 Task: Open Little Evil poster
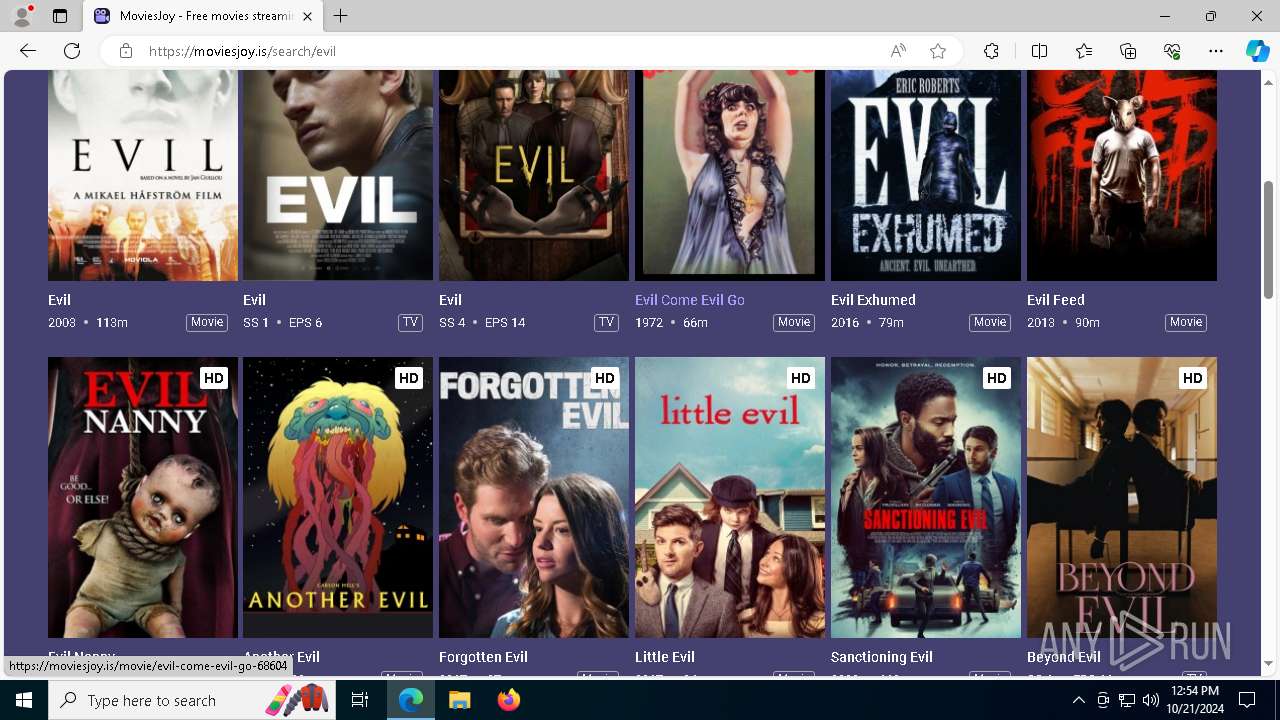pyautogui.click(x=730, y=497)
